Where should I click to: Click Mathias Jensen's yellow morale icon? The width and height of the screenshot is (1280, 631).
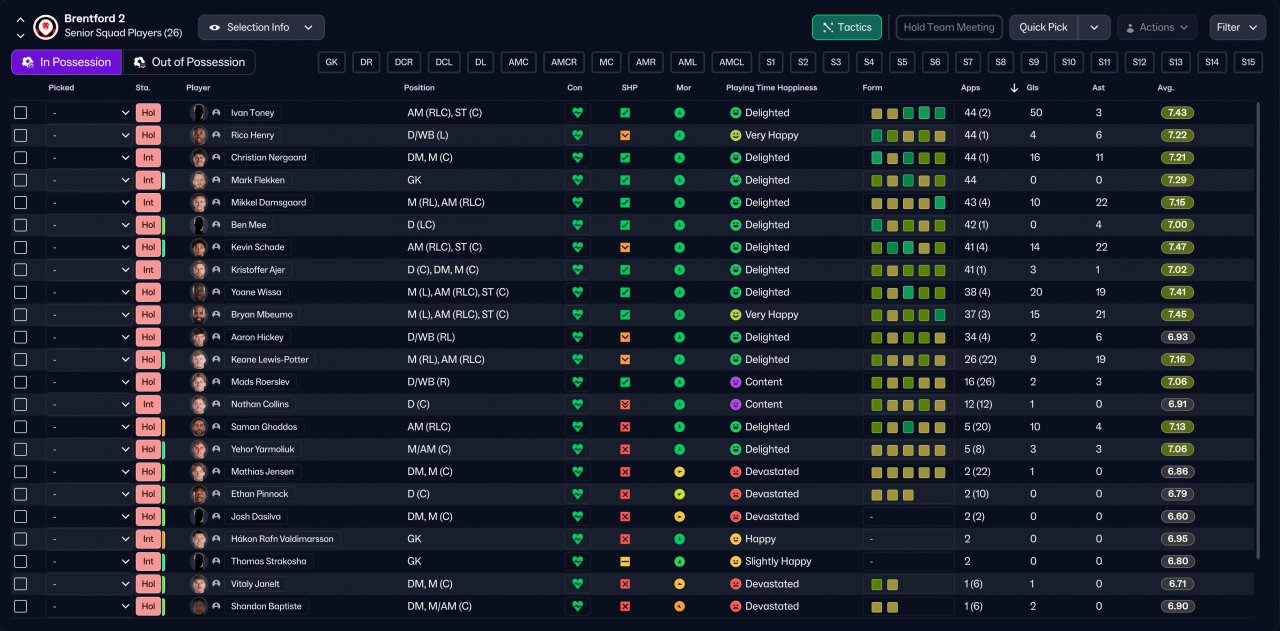pyautogui.click(x=680, y=472)
